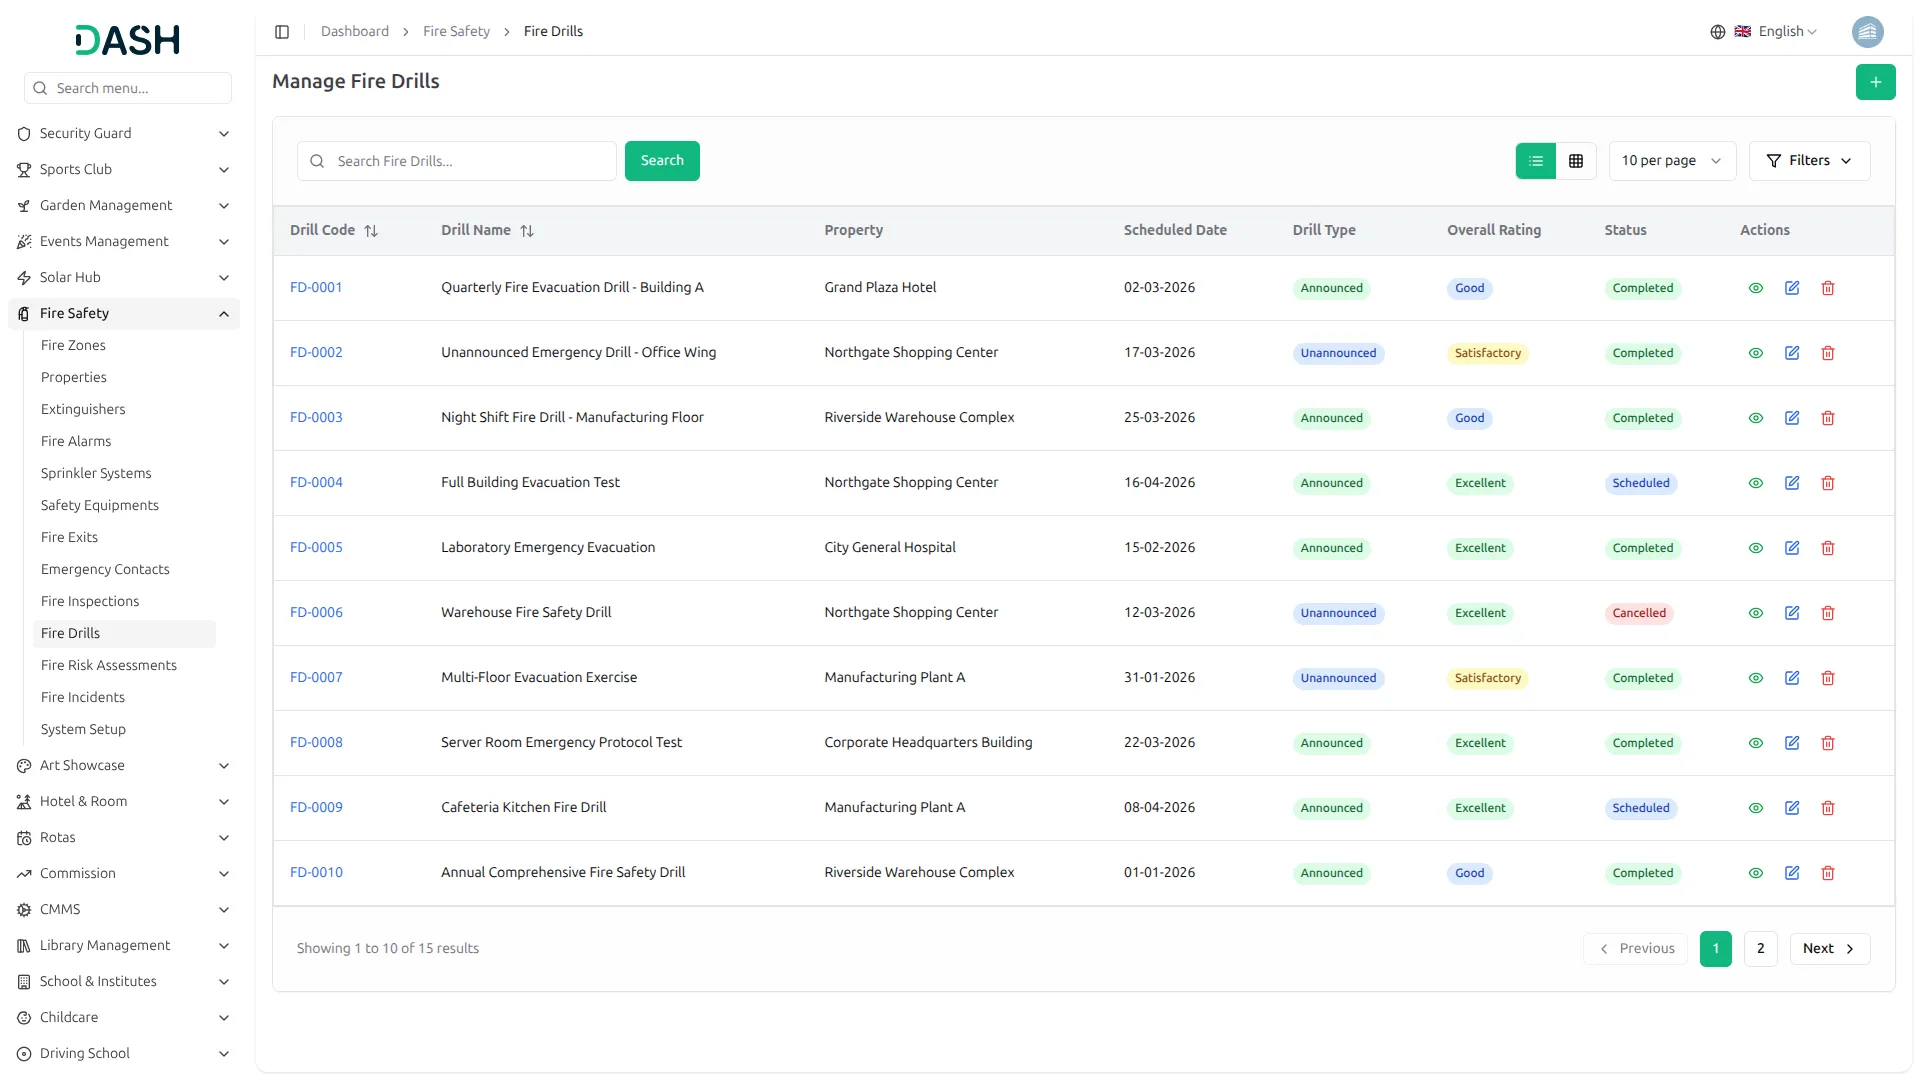
Task: Sort by Drill Code column arrows
Action: [371, 231]
